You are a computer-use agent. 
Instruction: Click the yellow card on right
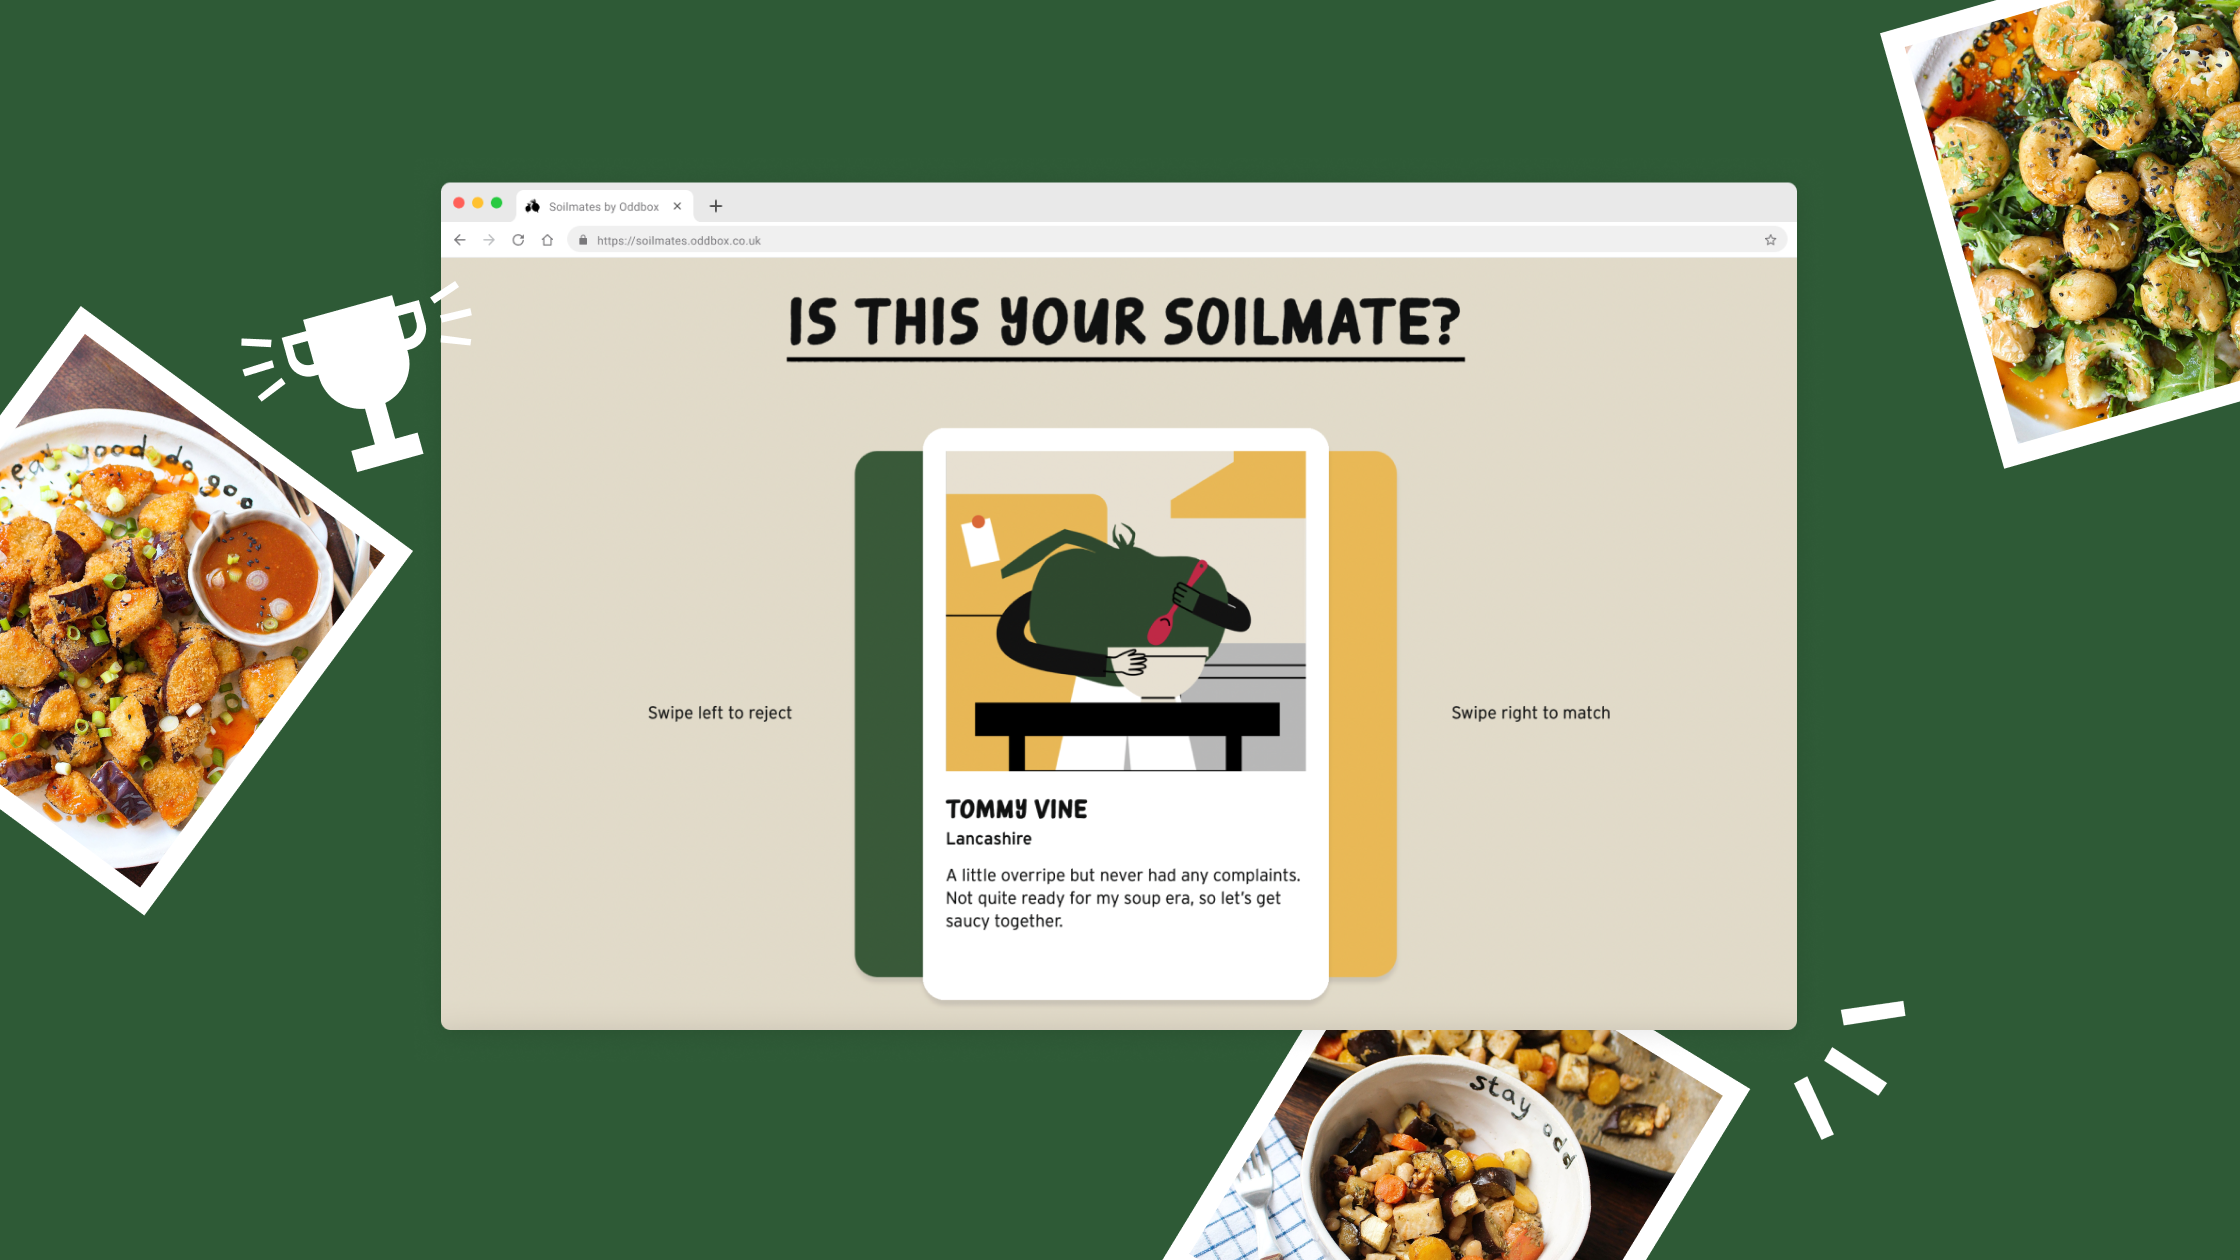[x=1362, y=714]
